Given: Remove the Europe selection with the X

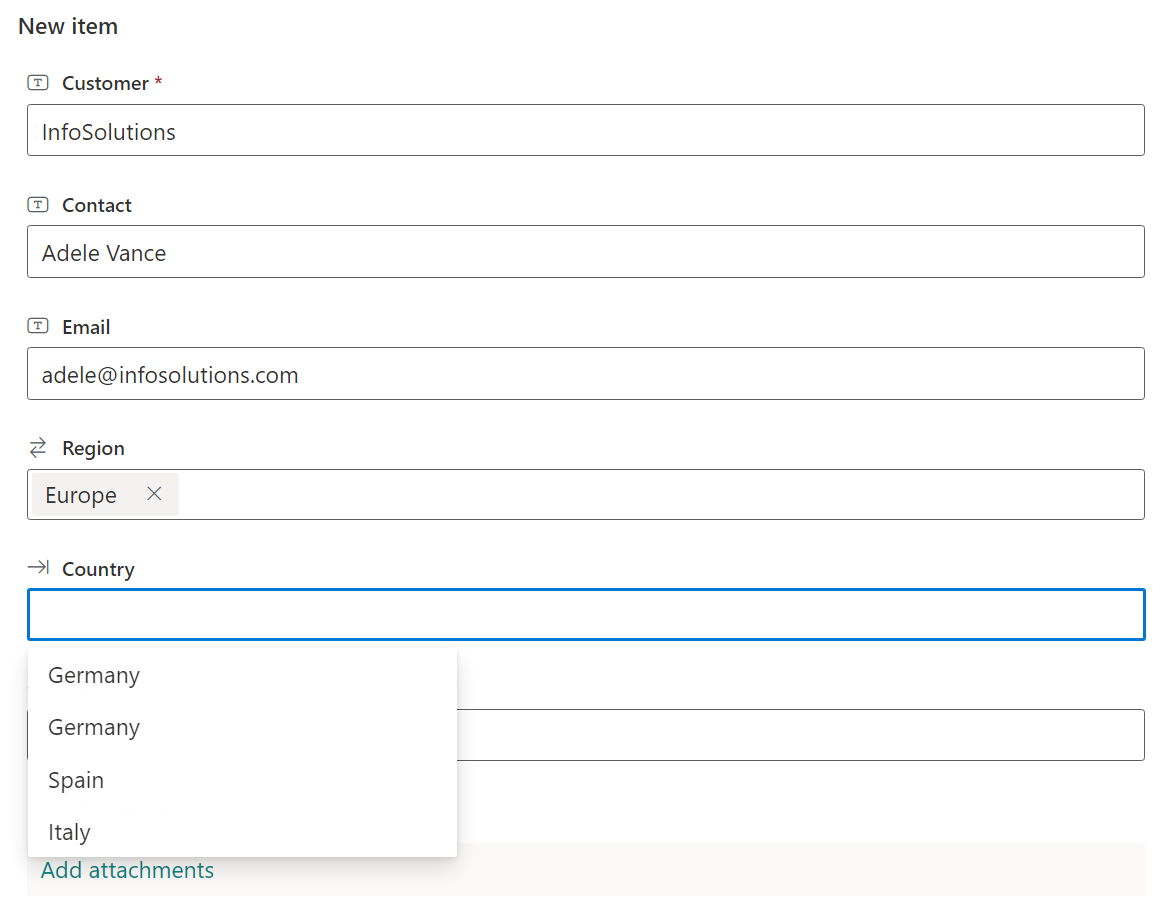Looking at the screenshot, I should [x=154, y=494].
